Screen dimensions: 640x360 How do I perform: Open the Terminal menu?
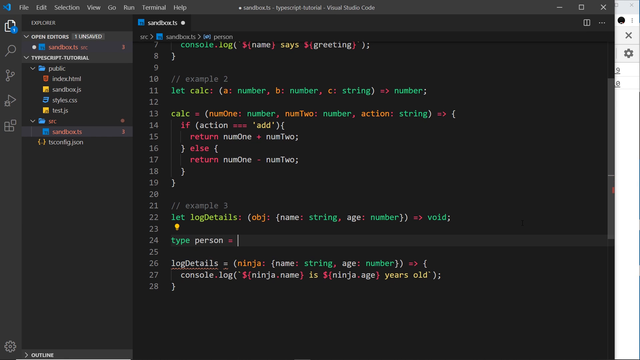point(154,7)
